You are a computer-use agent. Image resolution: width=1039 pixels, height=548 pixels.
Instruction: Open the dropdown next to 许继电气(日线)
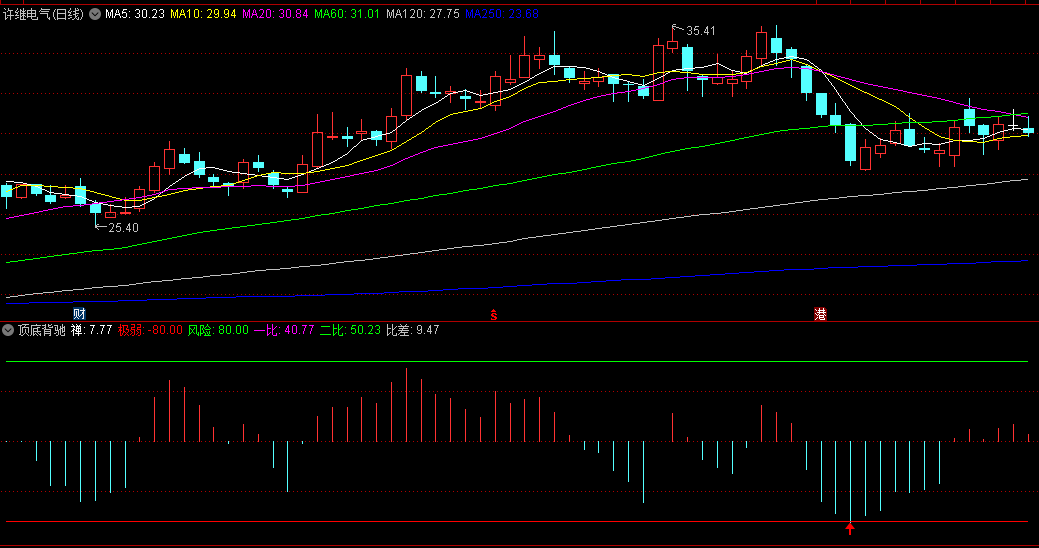click(95, 14)
